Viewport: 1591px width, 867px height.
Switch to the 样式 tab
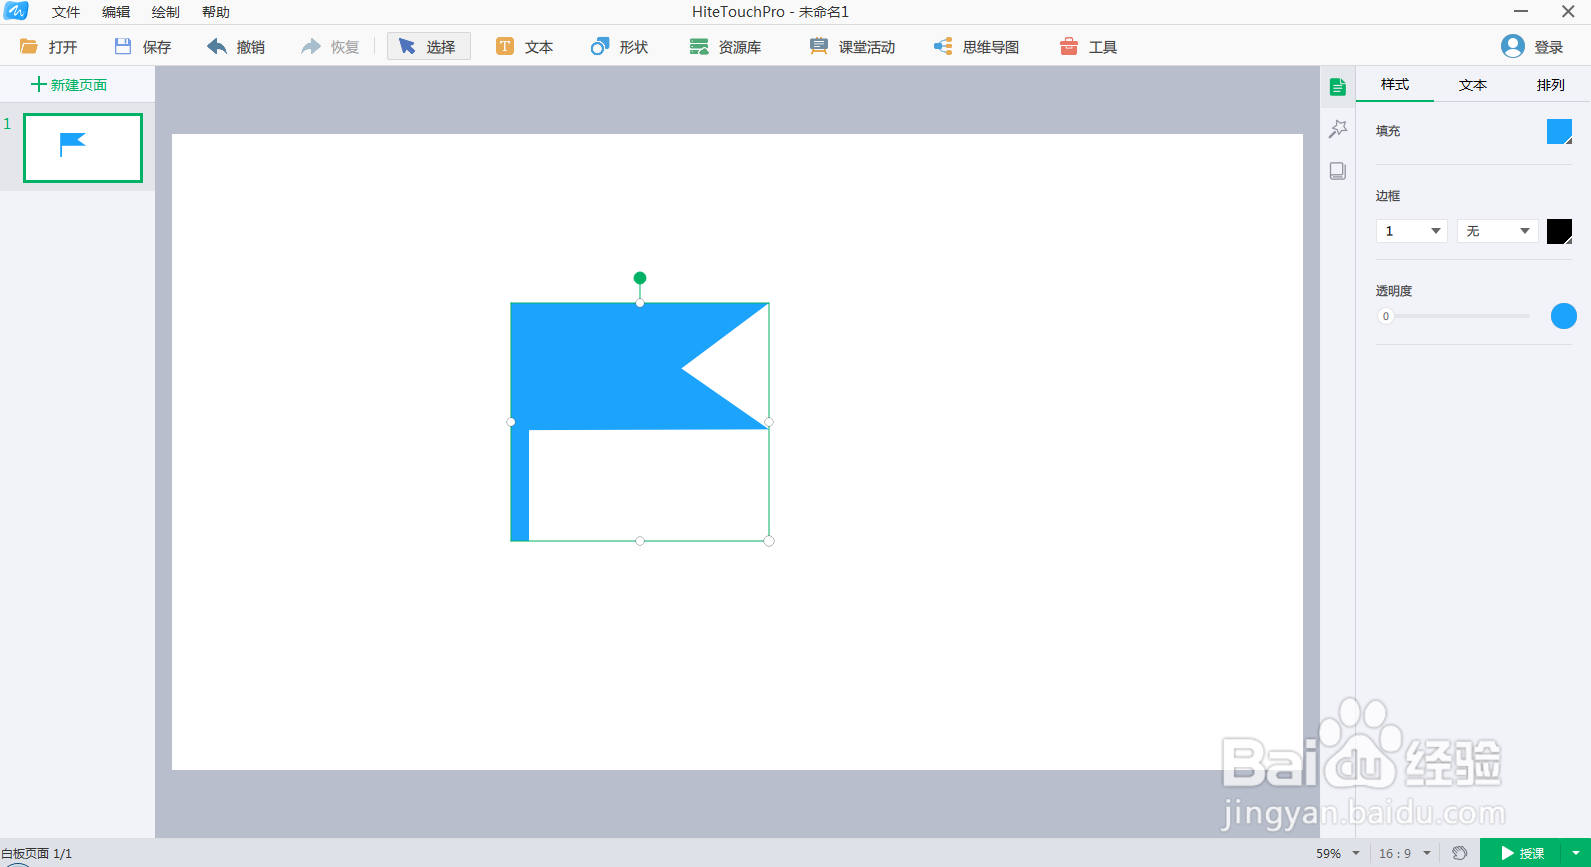[x=1395, y=85]
